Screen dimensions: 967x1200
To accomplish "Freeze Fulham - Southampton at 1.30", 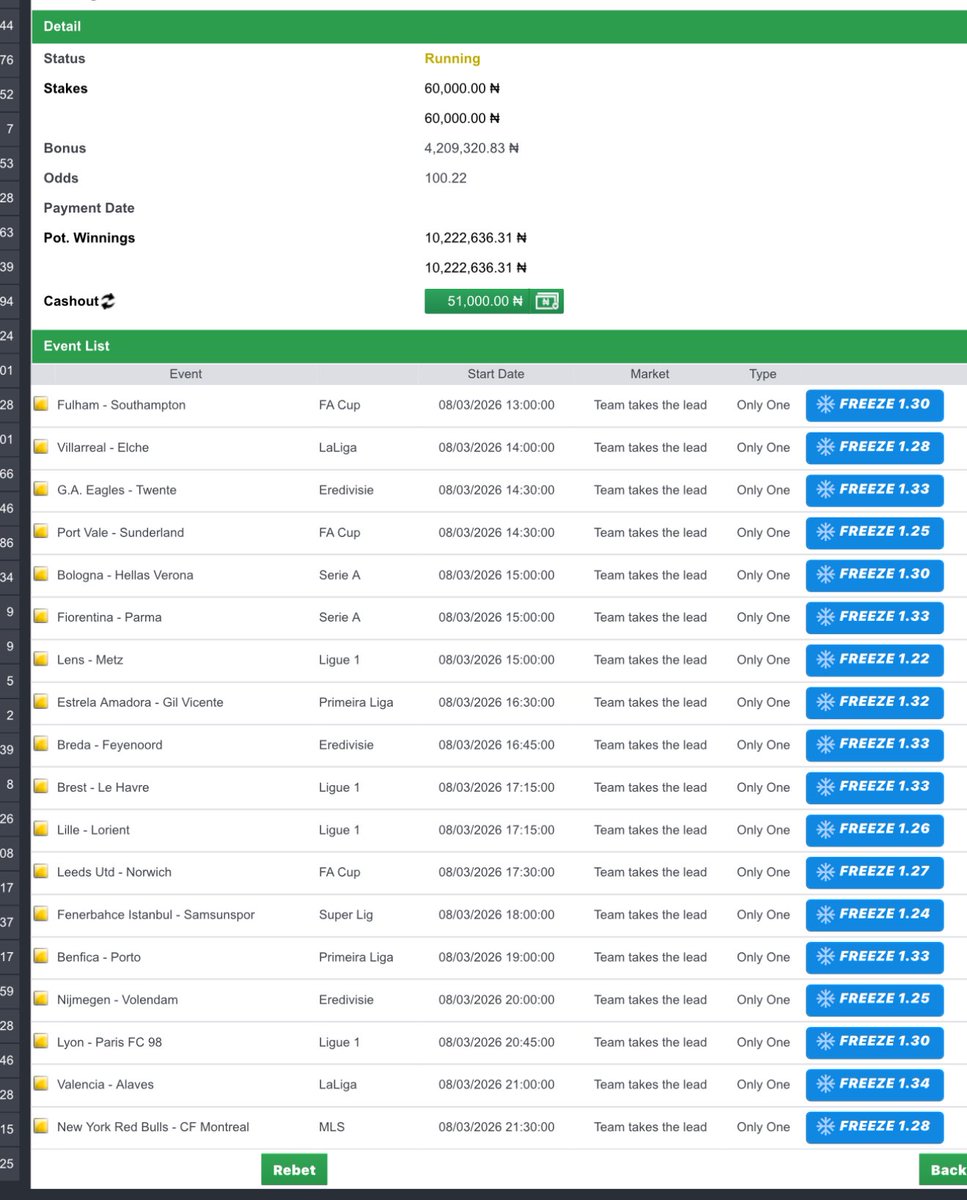I will tap(874, 405).
